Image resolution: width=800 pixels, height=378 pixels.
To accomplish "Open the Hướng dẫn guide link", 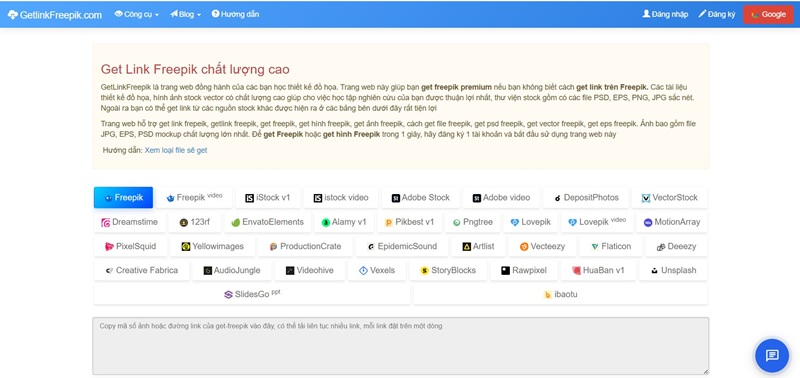I will tap(235, 14).
